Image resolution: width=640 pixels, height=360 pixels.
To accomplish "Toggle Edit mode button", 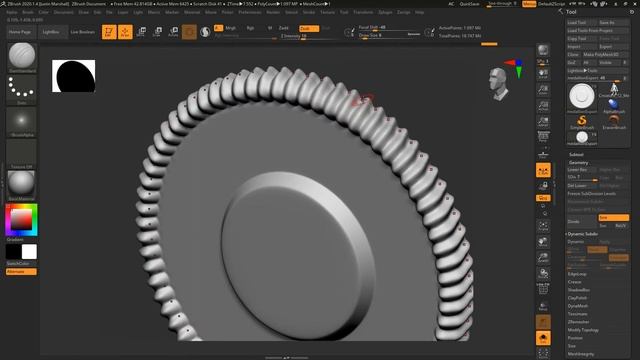I will (109, 32).
